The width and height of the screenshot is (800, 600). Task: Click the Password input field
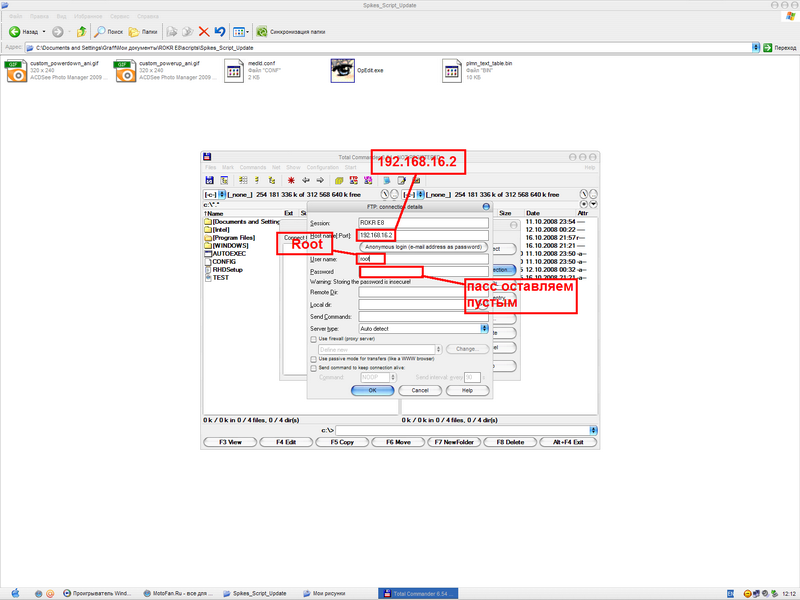[423, 271]
